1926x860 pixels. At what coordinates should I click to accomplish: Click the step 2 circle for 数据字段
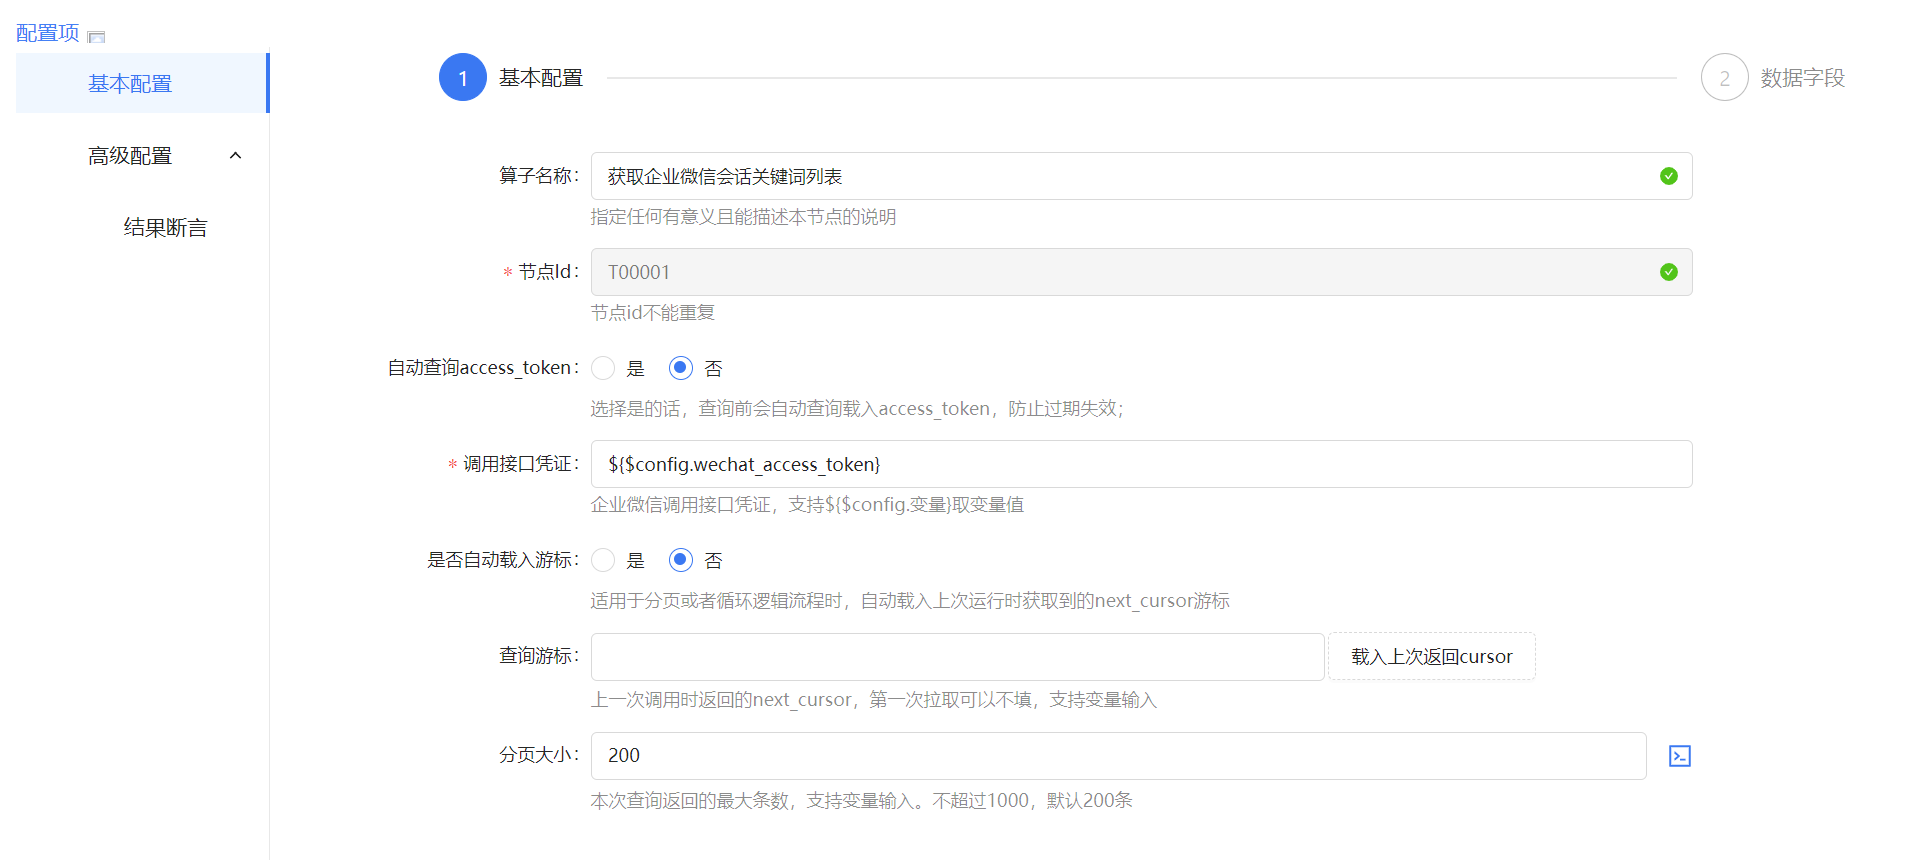pyautogui.click(x=1724, y=77)
